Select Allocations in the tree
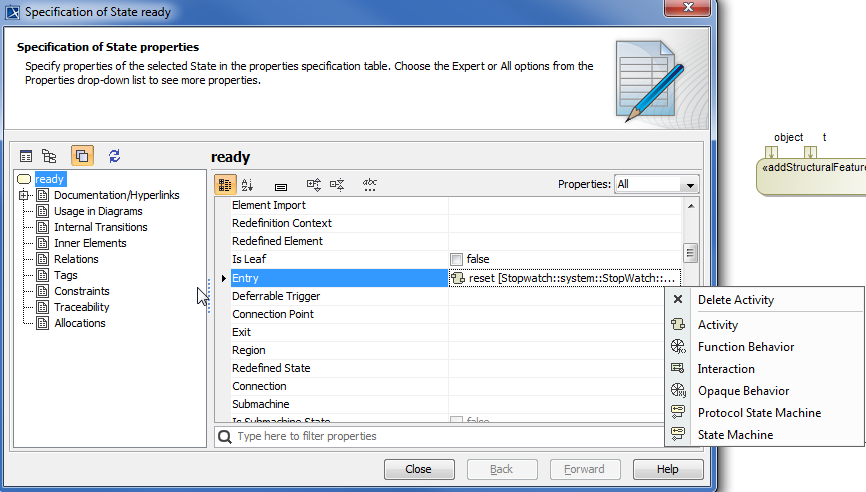 pyautogui.click(x=80, y=323)
